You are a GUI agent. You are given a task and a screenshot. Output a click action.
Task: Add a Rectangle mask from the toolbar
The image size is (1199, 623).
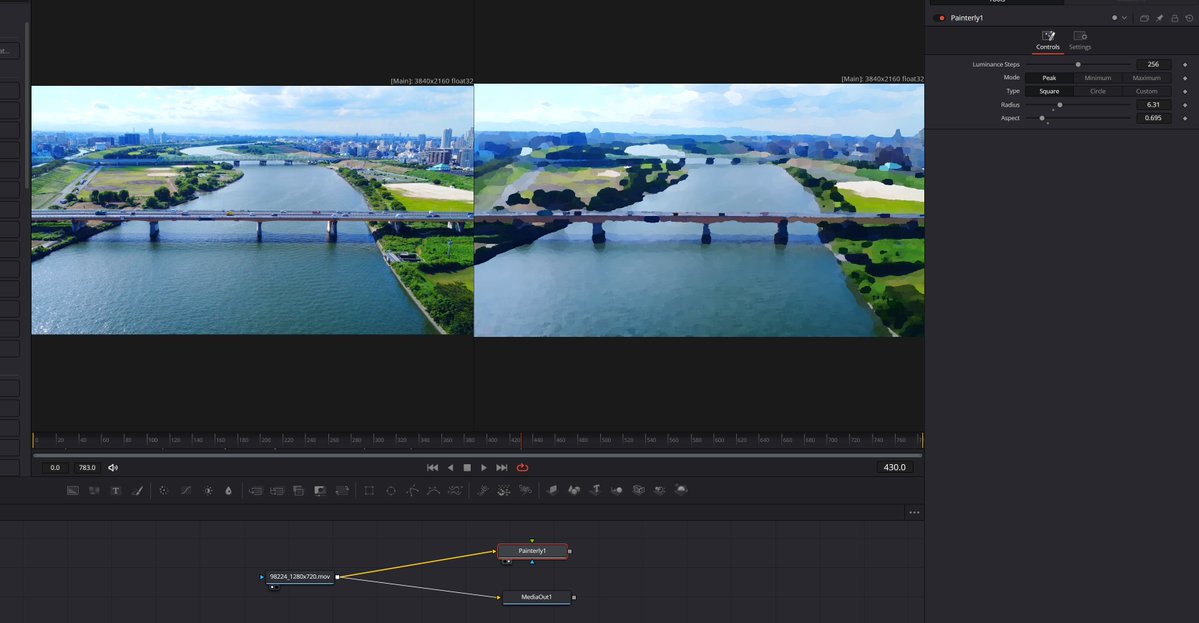tap(369, 491)
